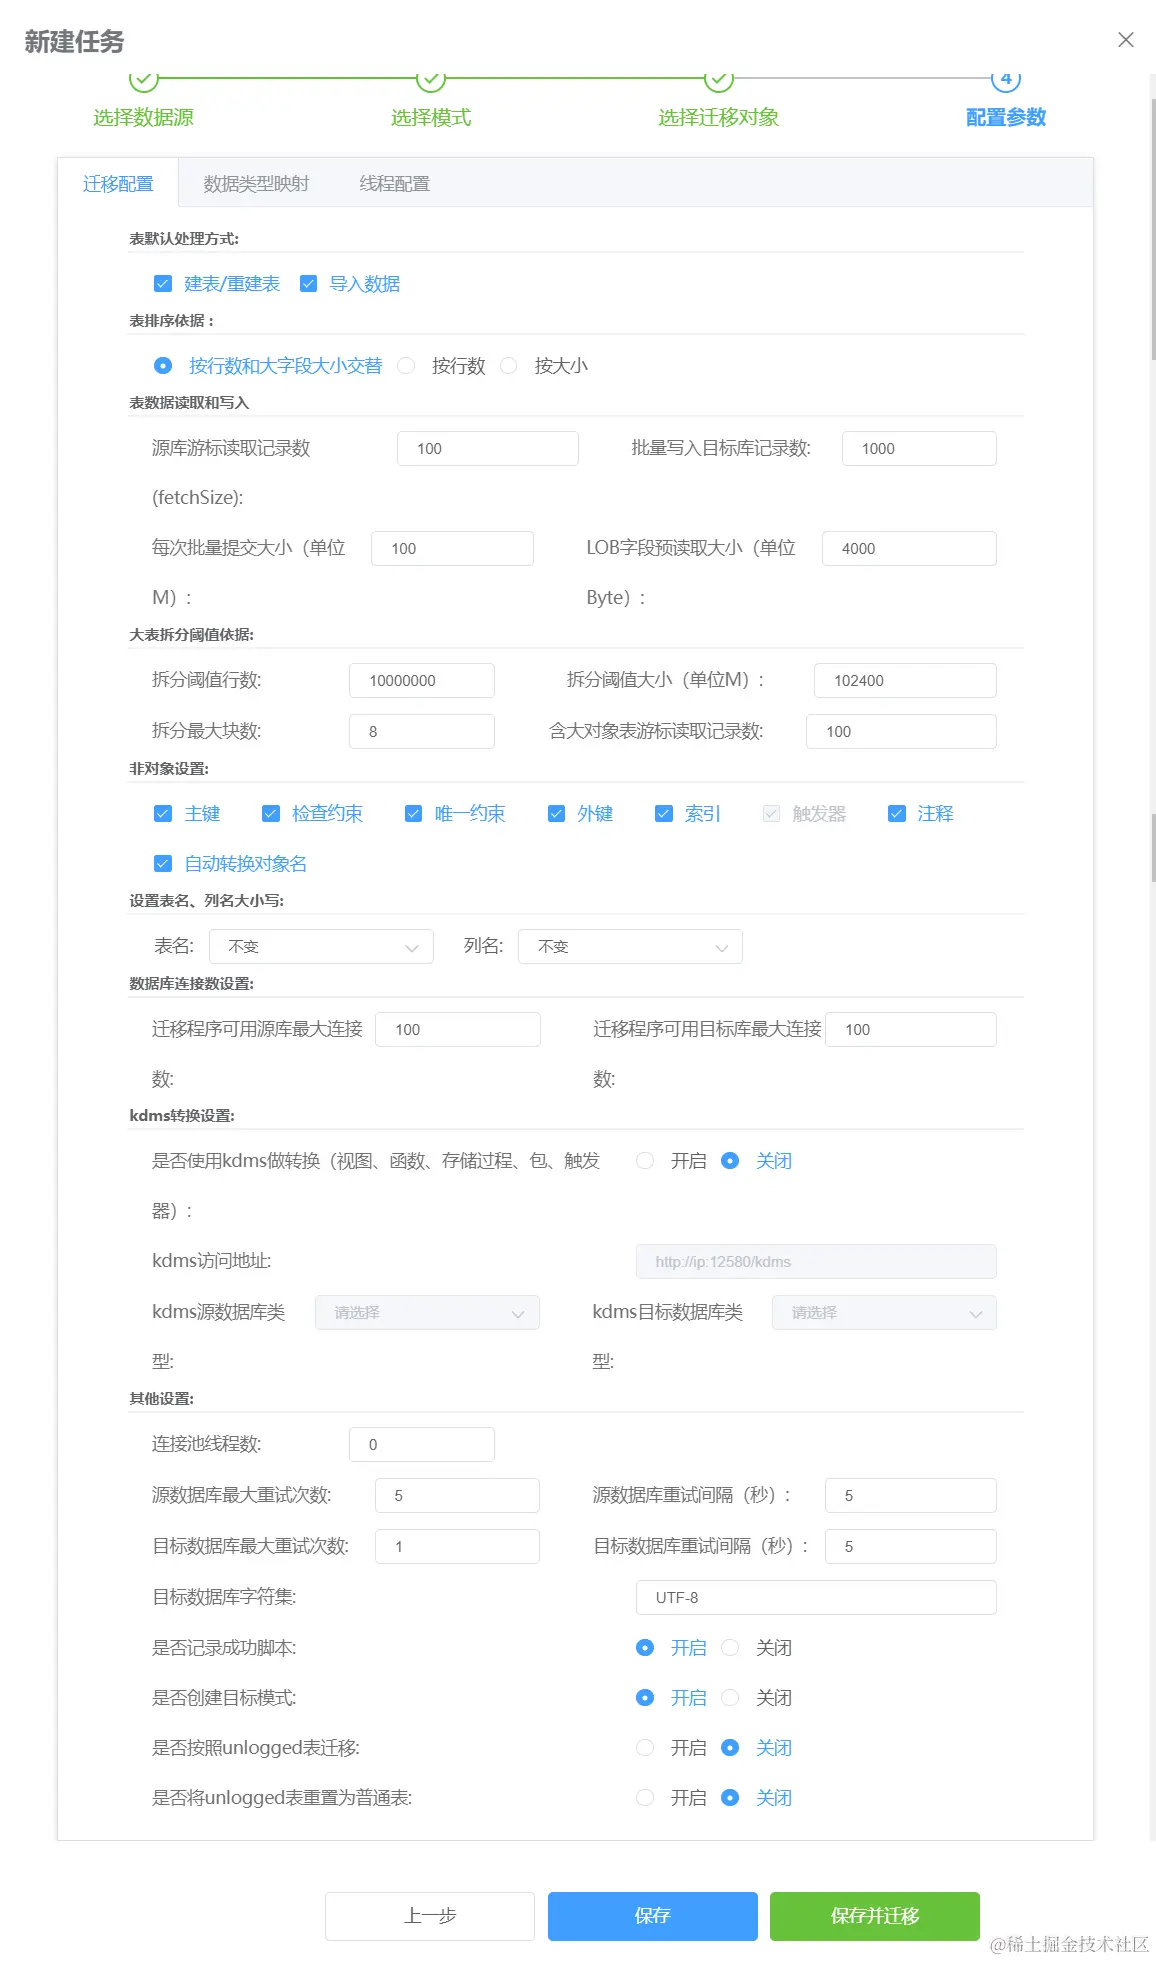Click the 目标库最大连接数 input field
Image resolution: width=1156 pixels, height=1961 pixels.
point(911,1030)
